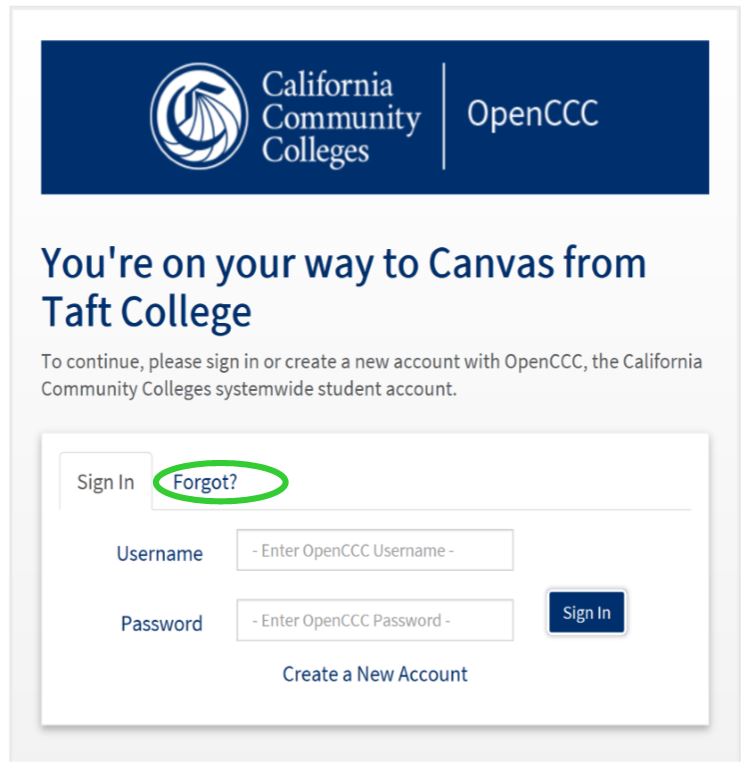Click the Password field label
This screenshot has height=769, width=747.
click(x=161, y=623)
